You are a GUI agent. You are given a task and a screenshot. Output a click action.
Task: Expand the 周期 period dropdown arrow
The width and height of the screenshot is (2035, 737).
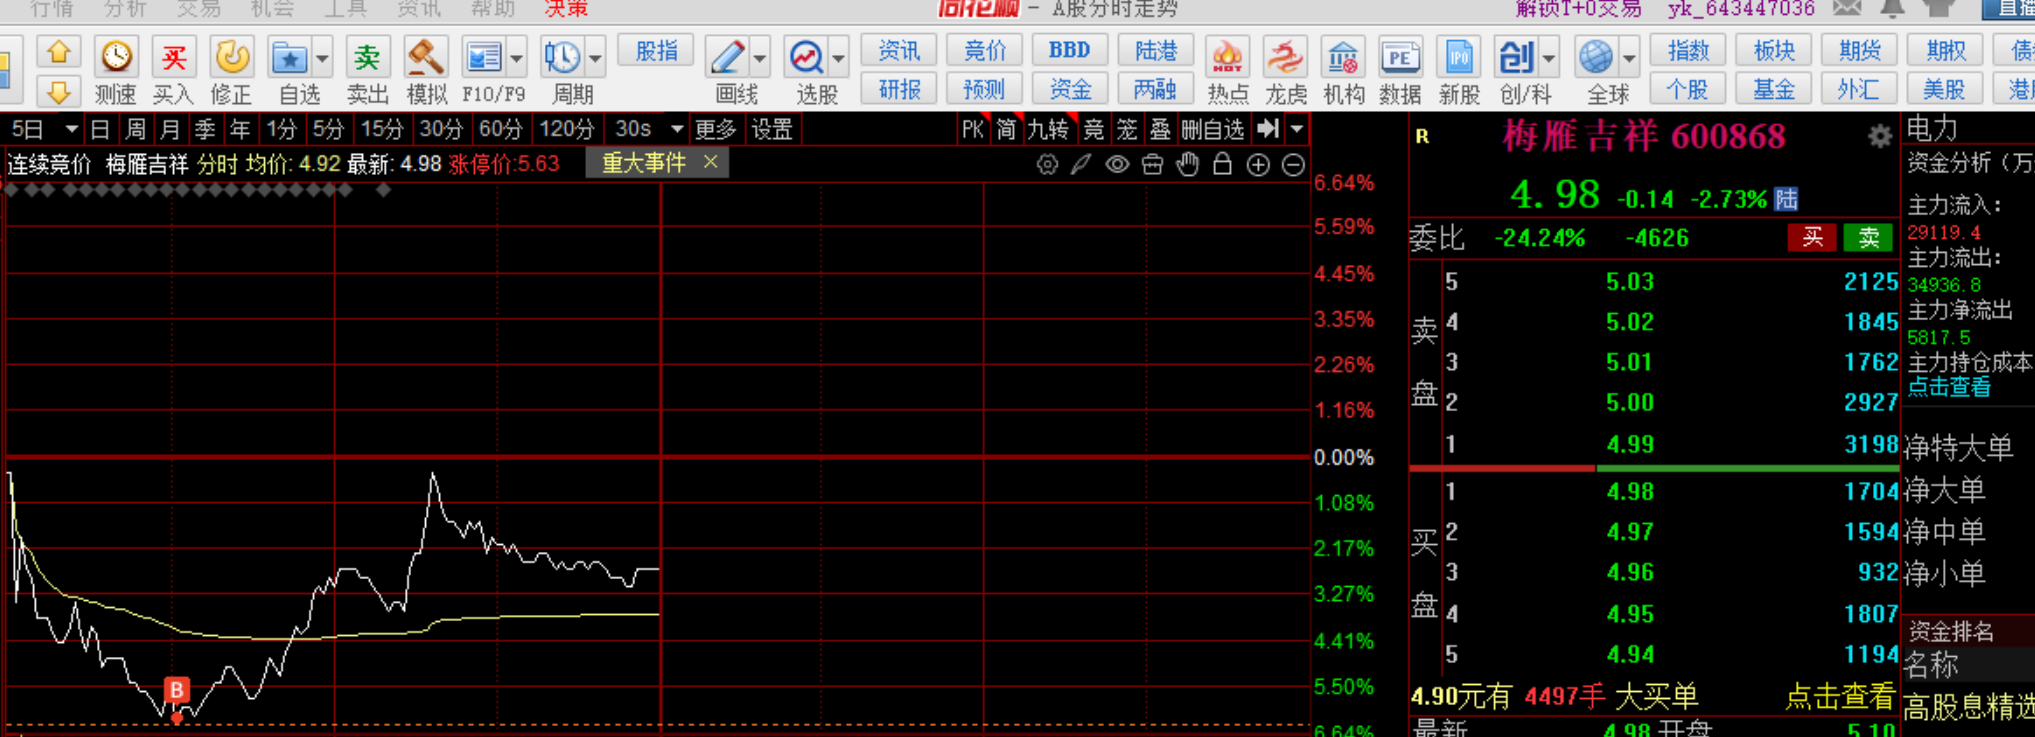pyautogui.click(x=595, y=59)
